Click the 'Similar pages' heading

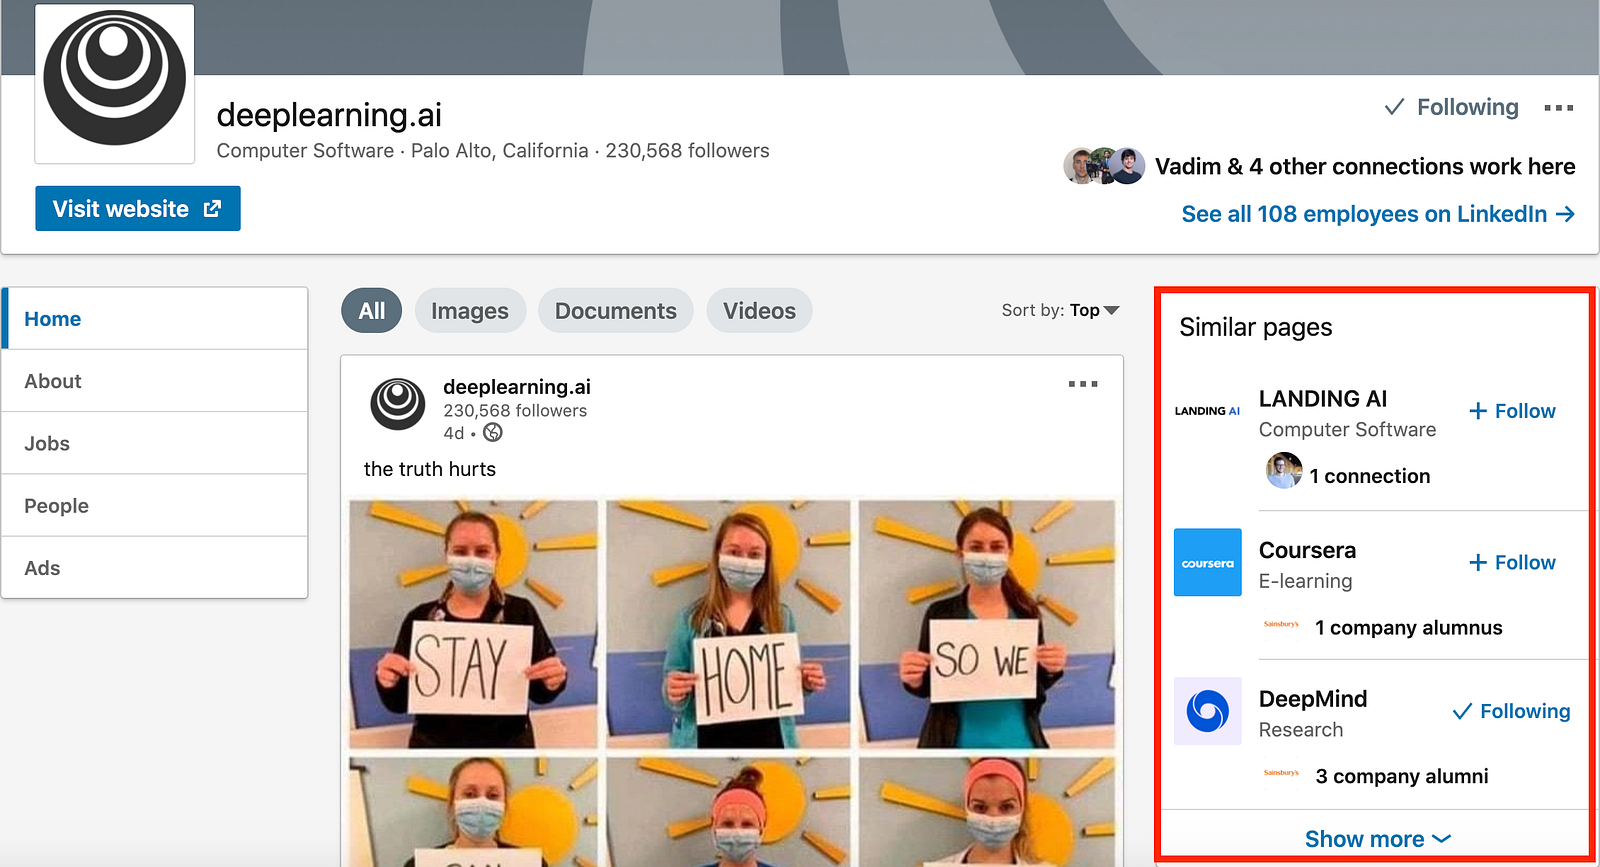tap(1256, 327)
